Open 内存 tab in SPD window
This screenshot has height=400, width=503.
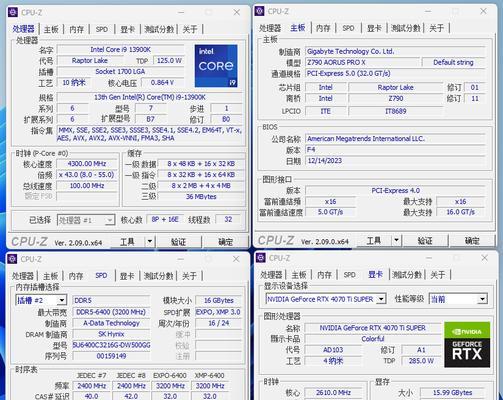[x=76, y=276]
